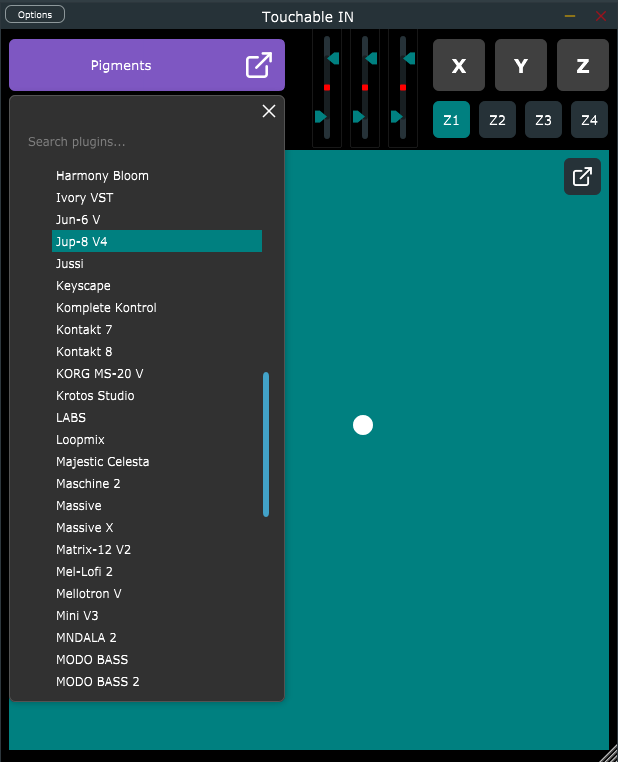The height and width of the screenshot is (762, 618).
Task: Choose Massive X in the plugin list
Action: 84,528
